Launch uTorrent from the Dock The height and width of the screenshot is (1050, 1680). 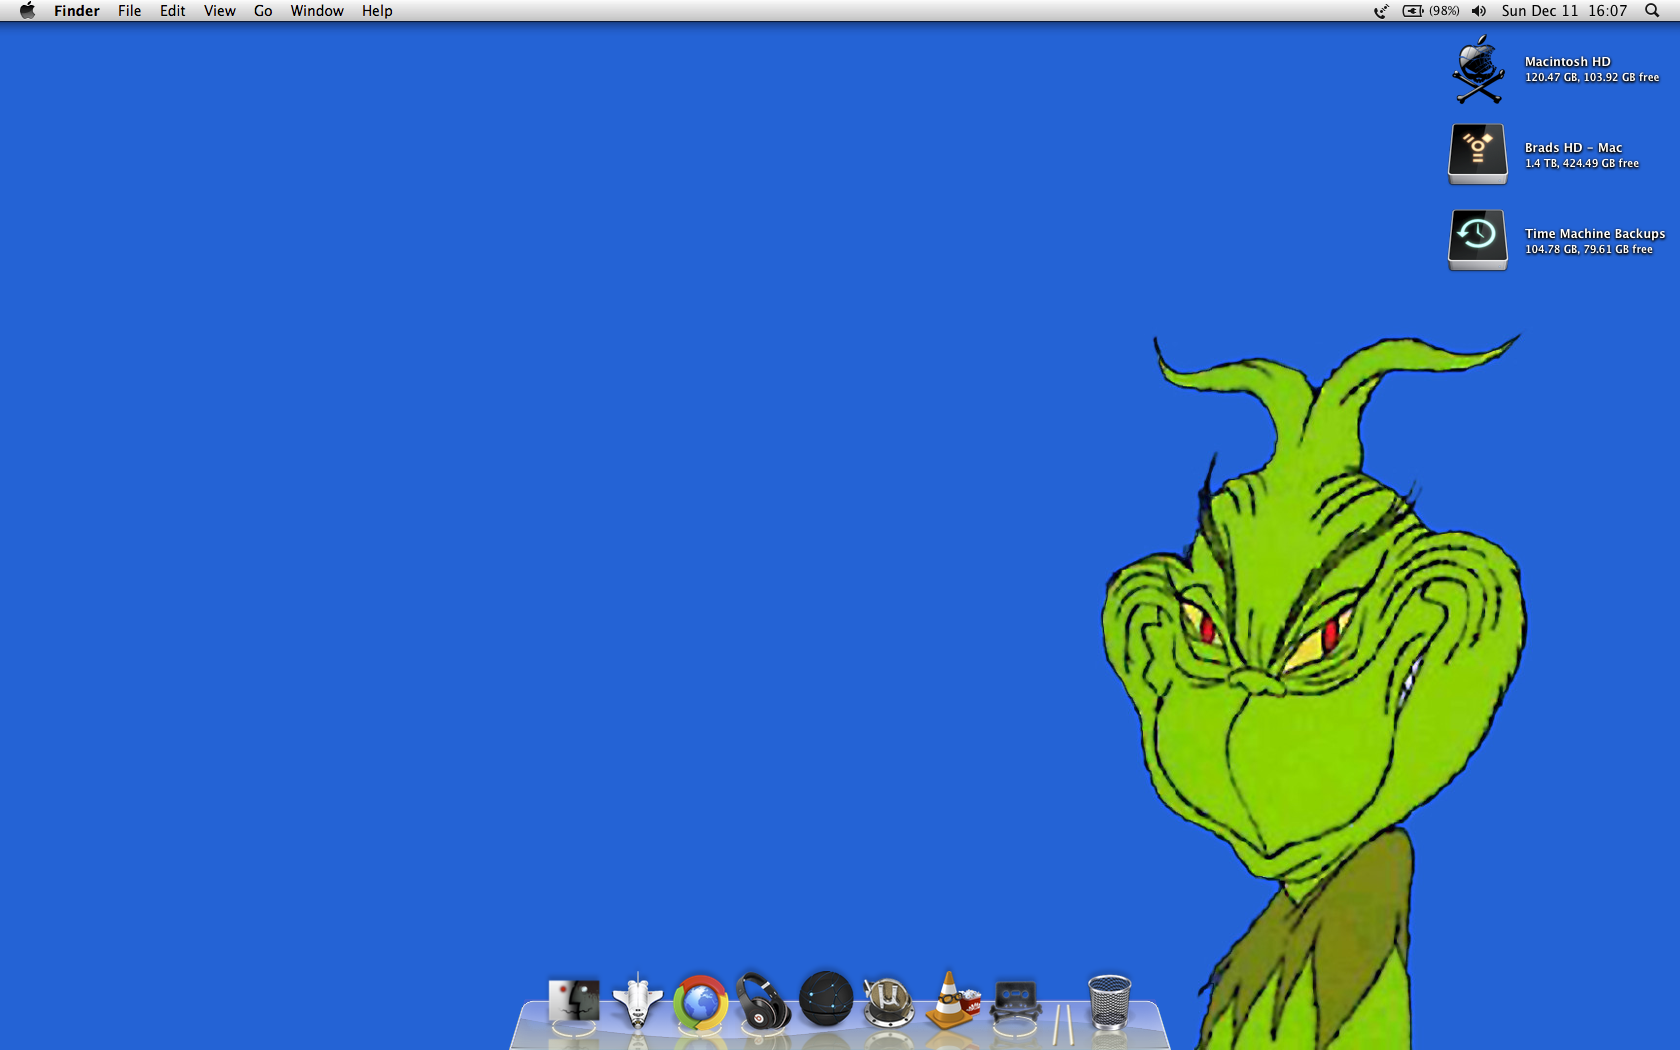pyautogui.click(x=888, y=1002)
